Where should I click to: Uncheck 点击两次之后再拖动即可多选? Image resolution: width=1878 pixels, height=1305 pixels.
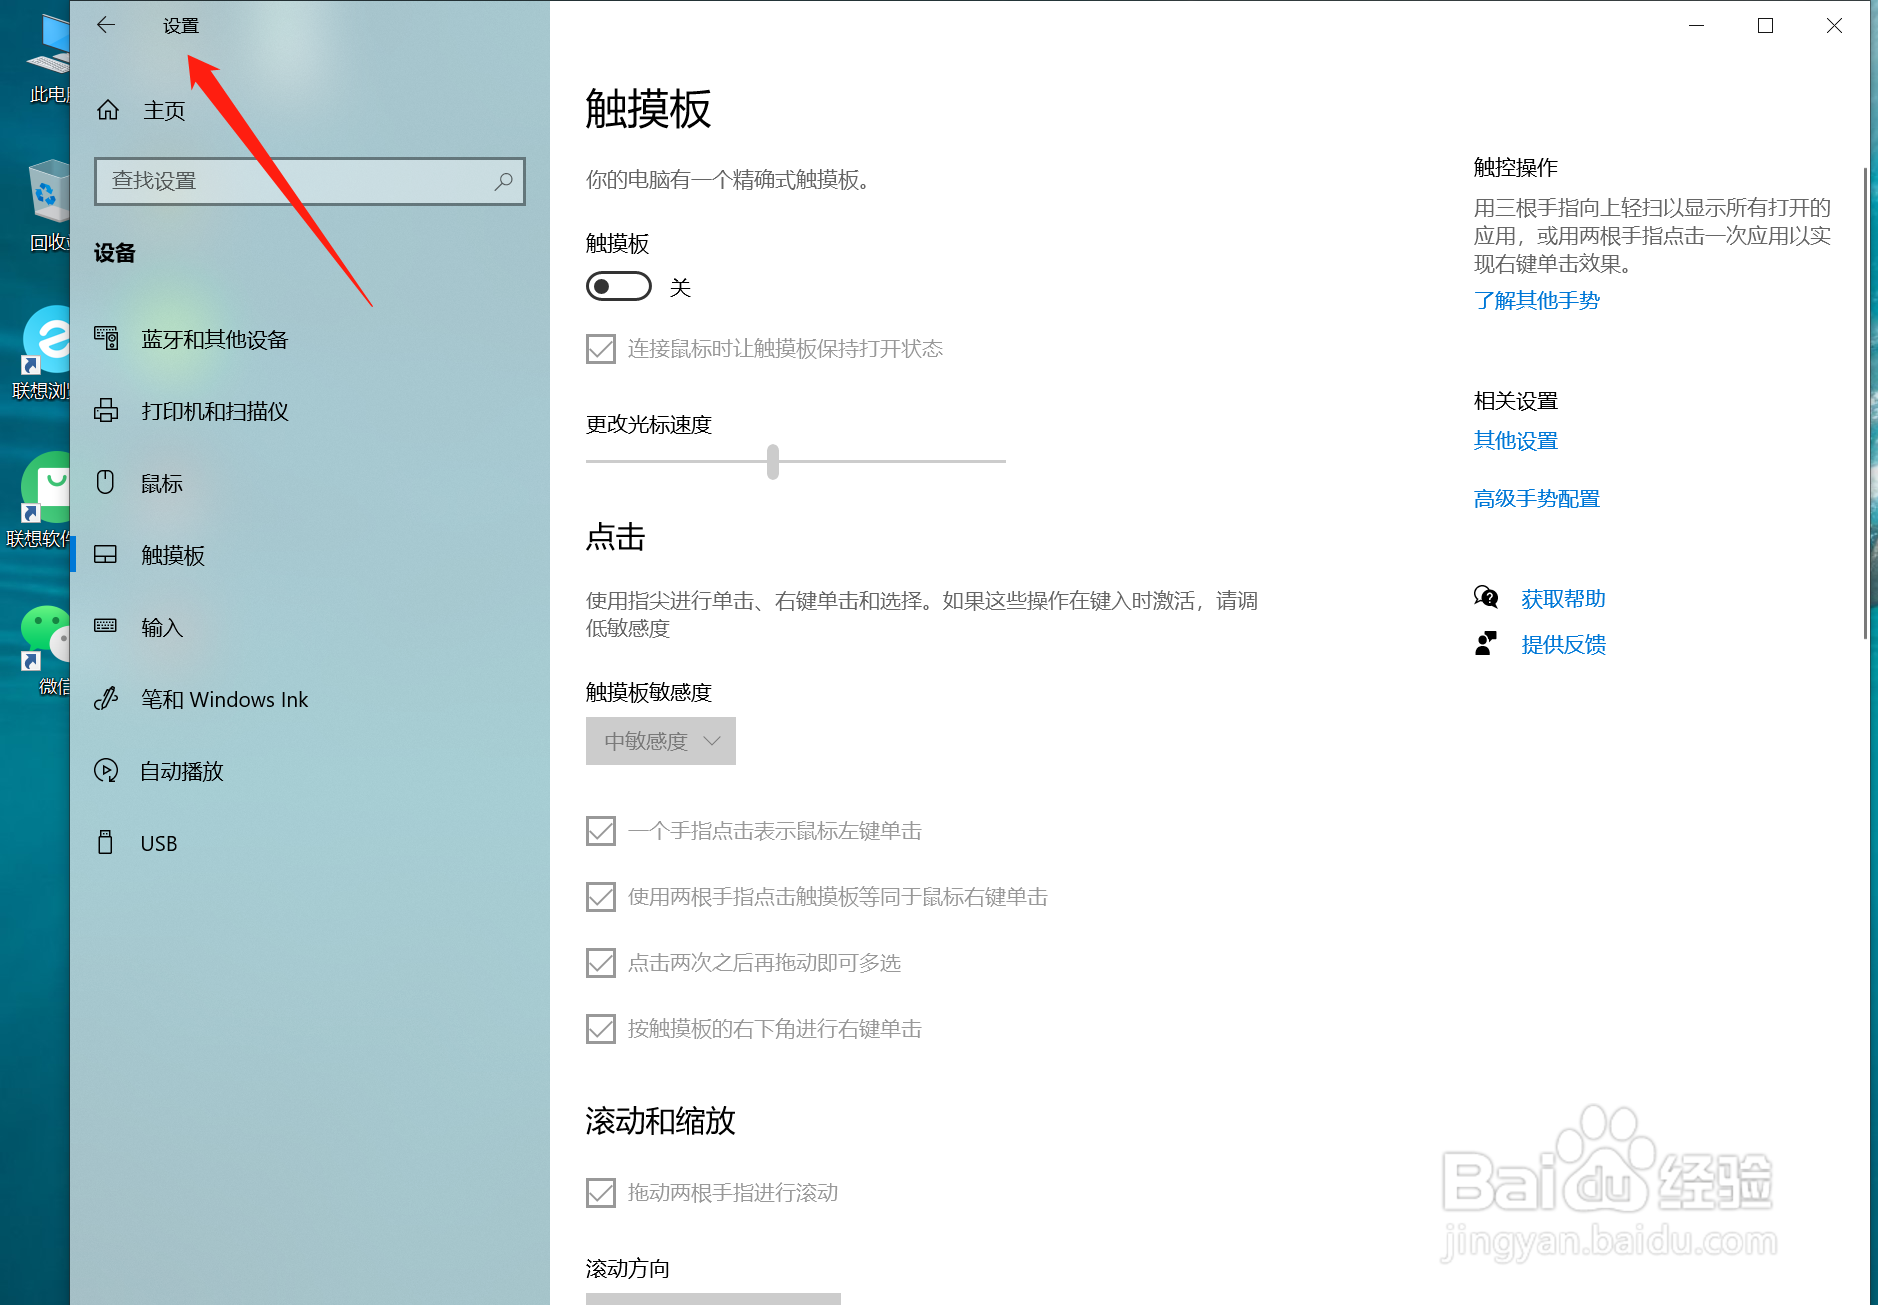tap(600, 963)
